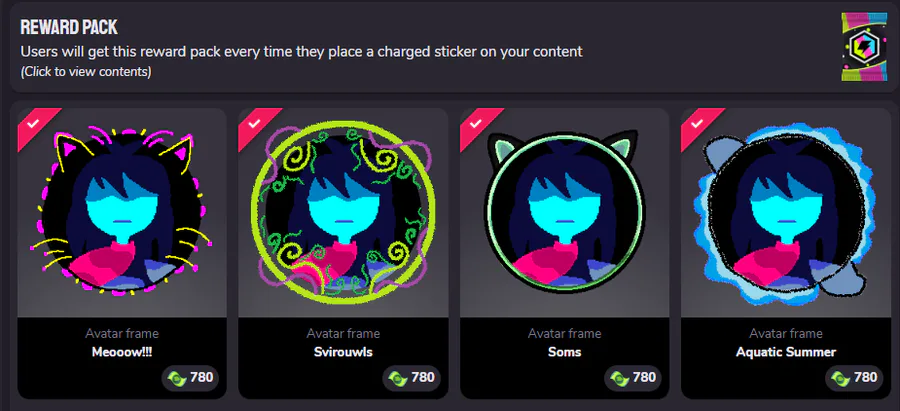This screenshot has height=411, width=900.
Task: Click the Reward Pack heading
Action: pyautogui.click(x=69, y=27)
